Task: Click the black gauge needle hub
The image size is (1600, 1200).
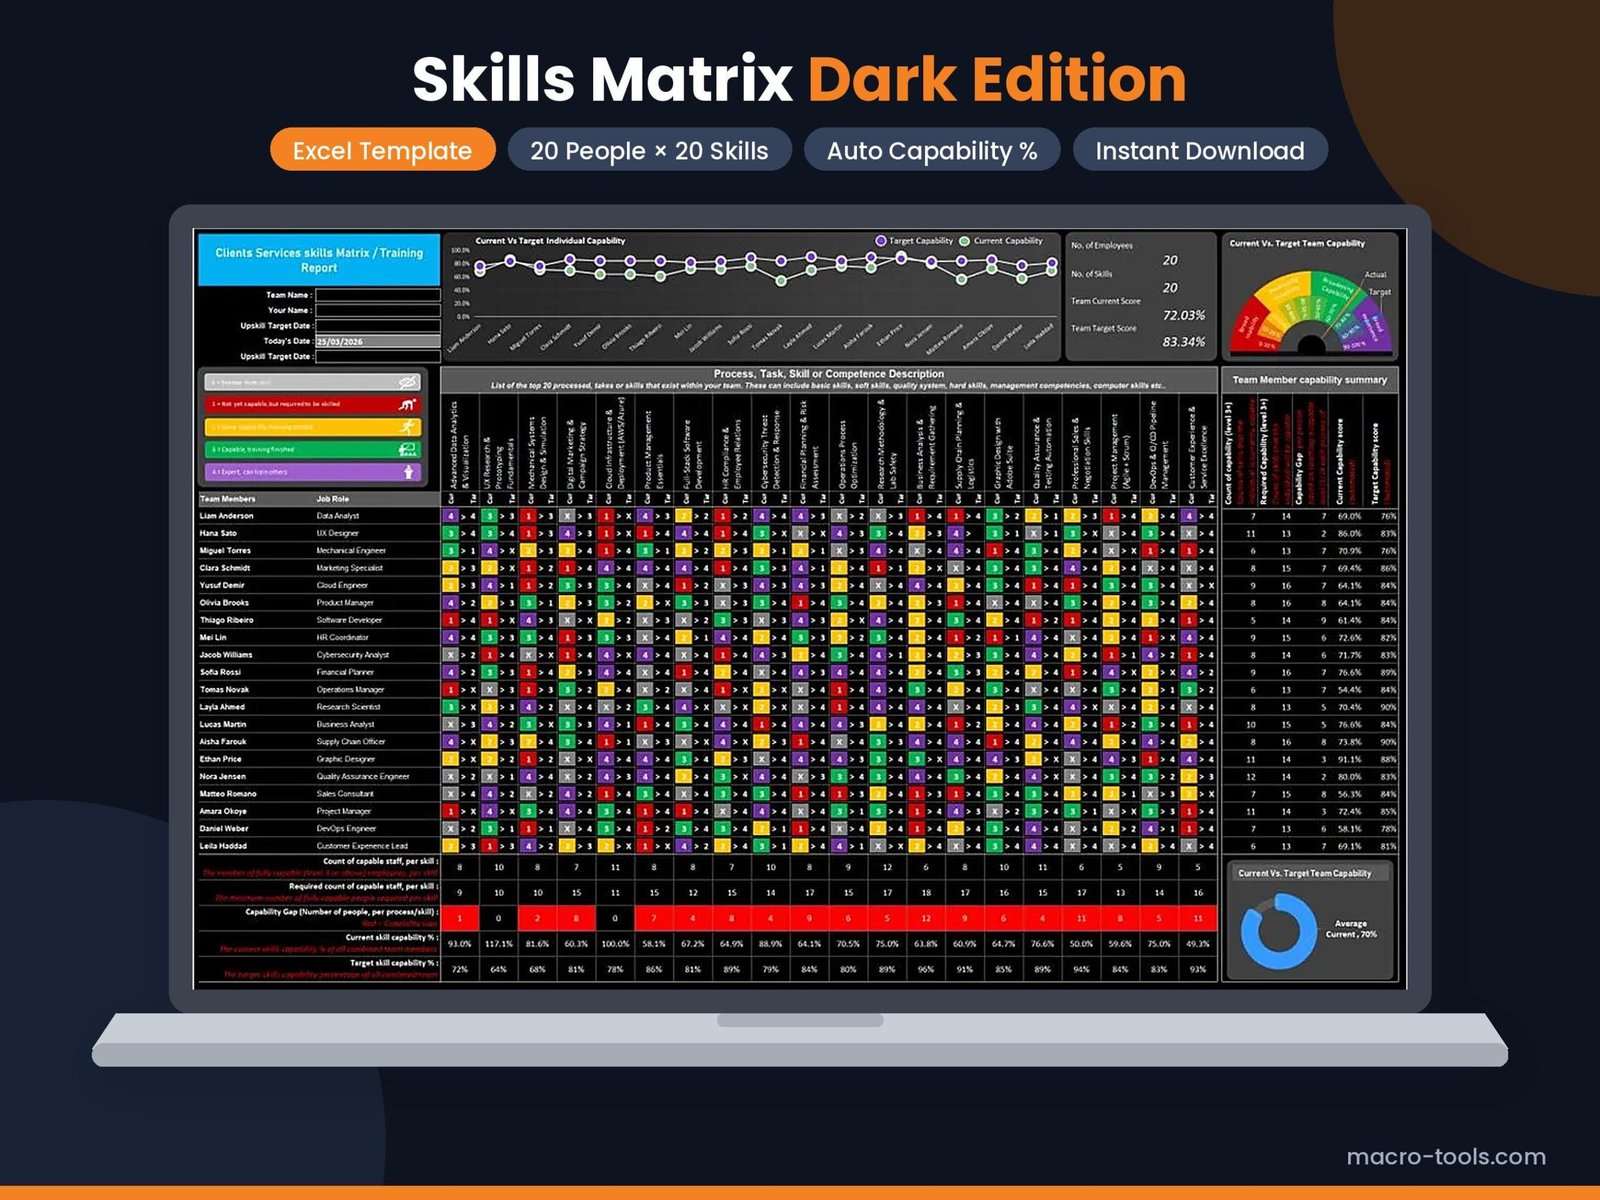Action: pyautogui.click(x=1310, y=345)
